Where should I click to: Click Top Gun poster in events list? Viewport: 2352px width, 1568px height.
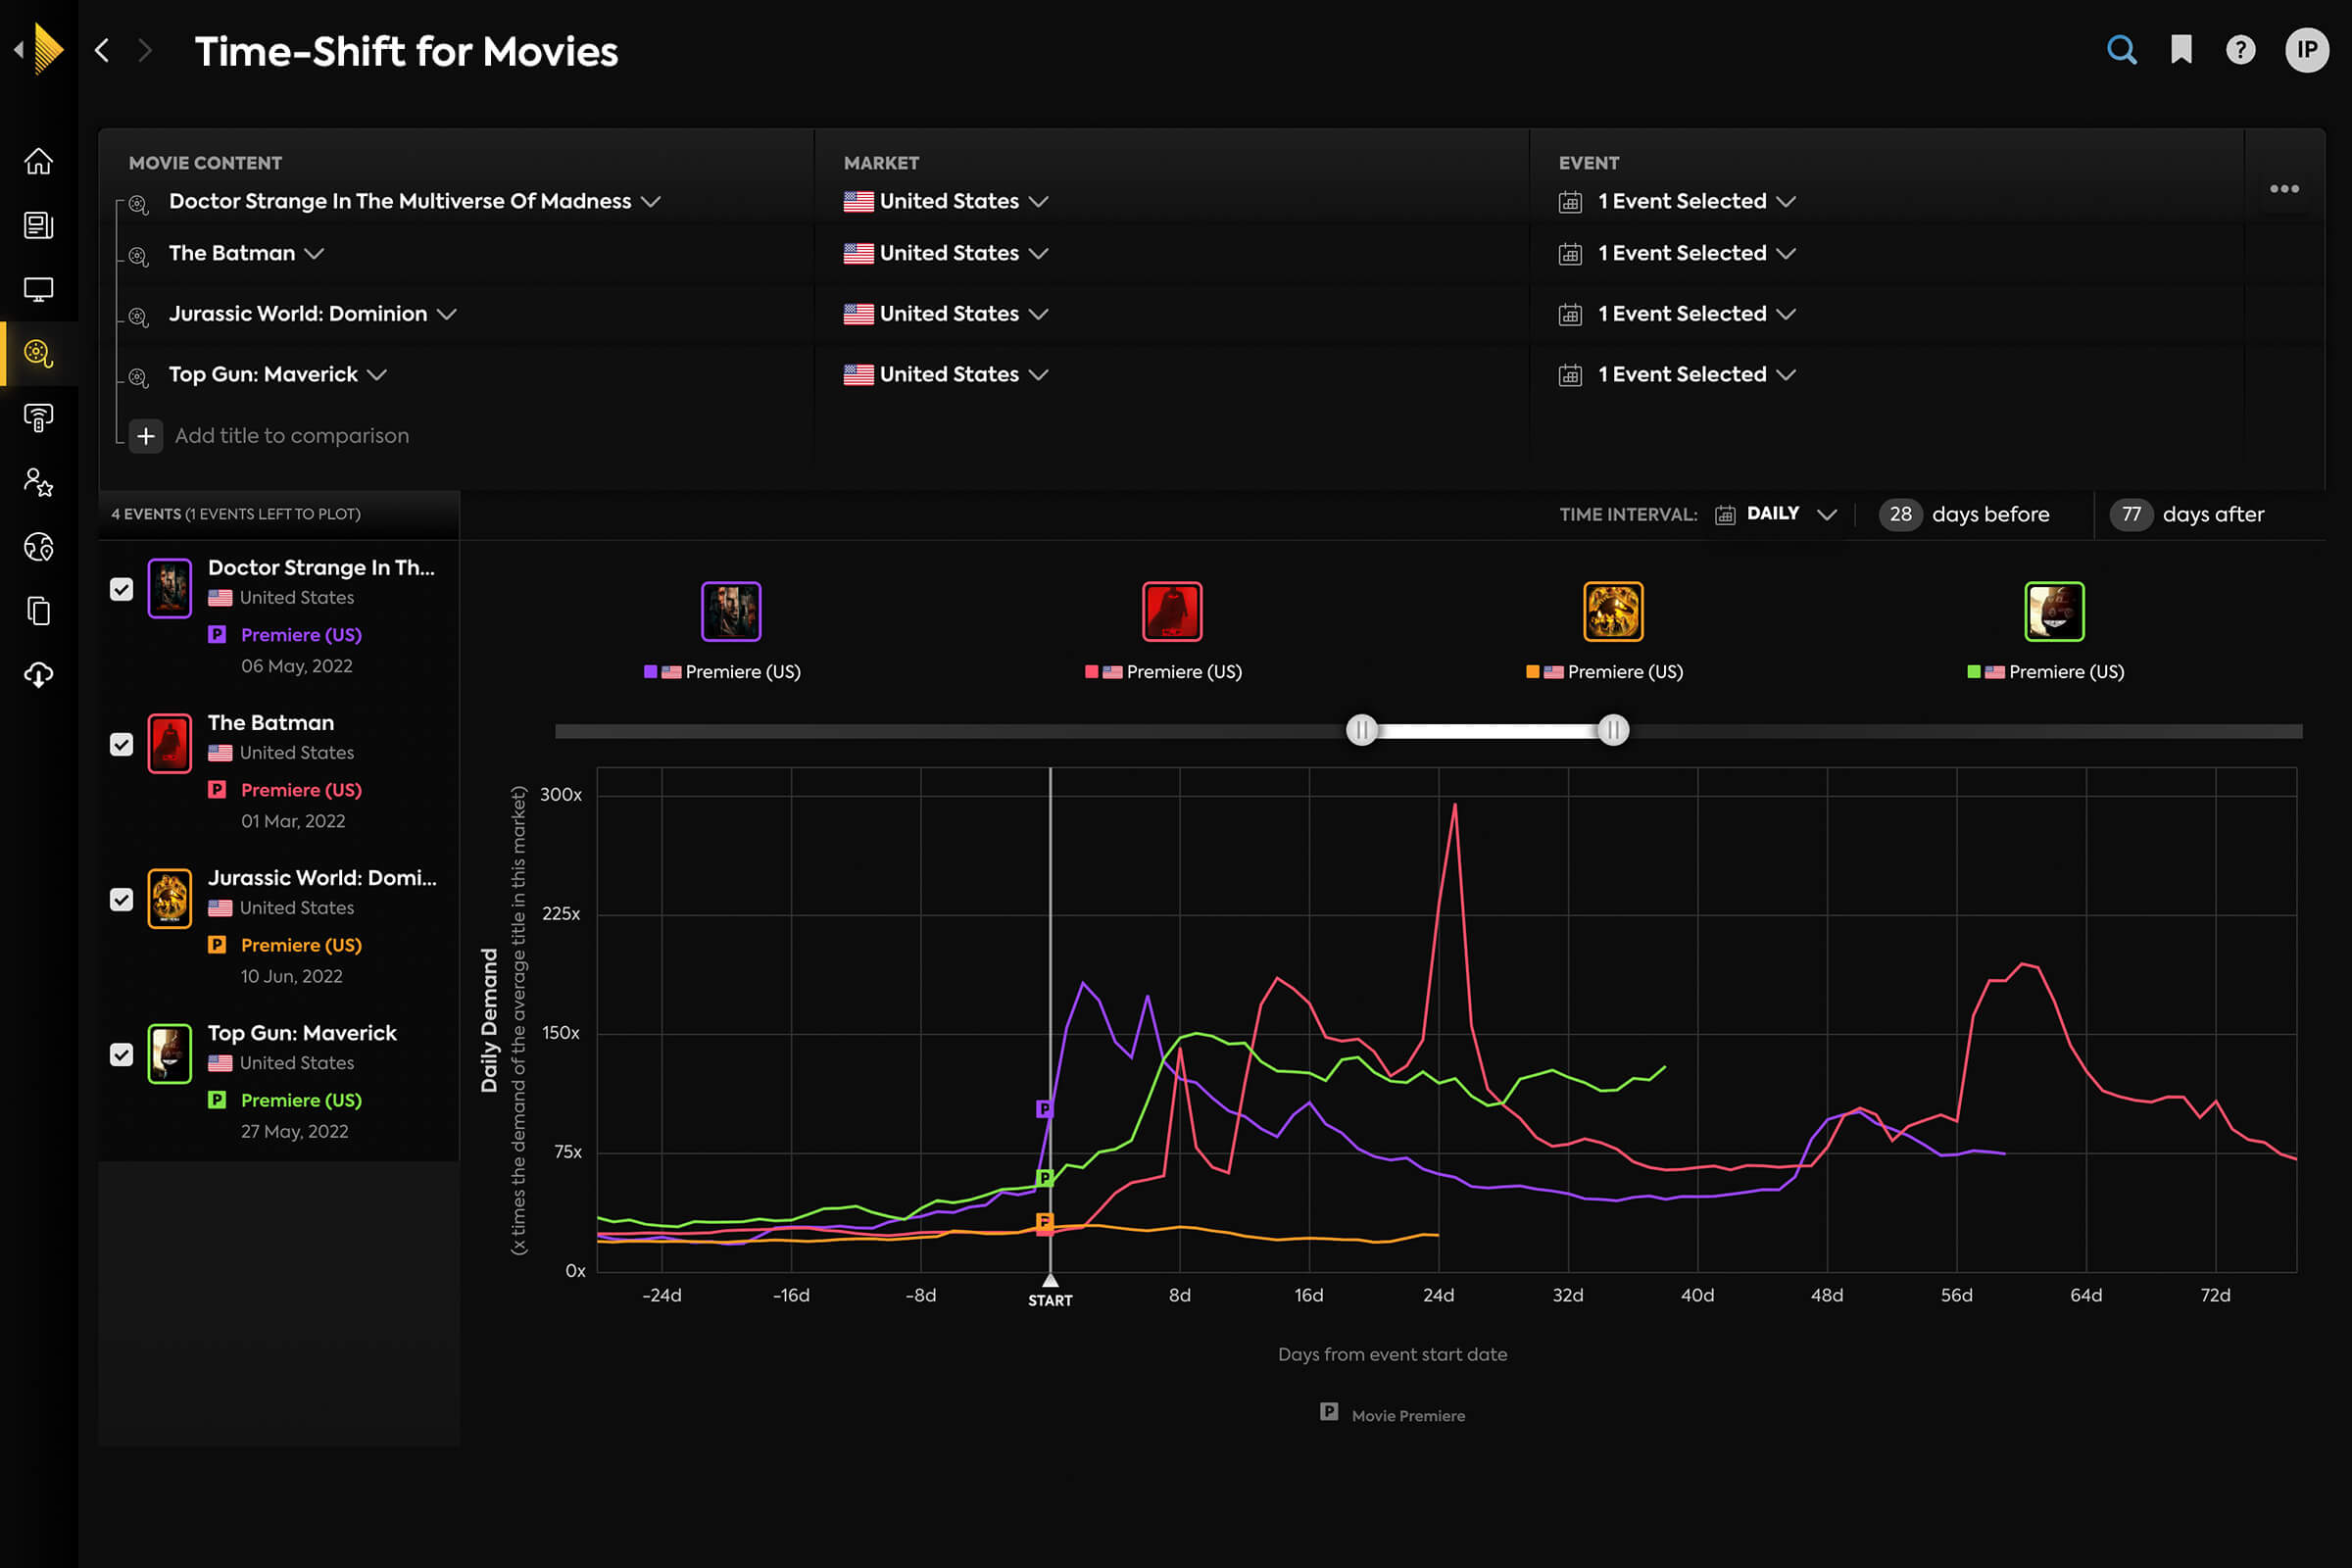point(169,1053)
